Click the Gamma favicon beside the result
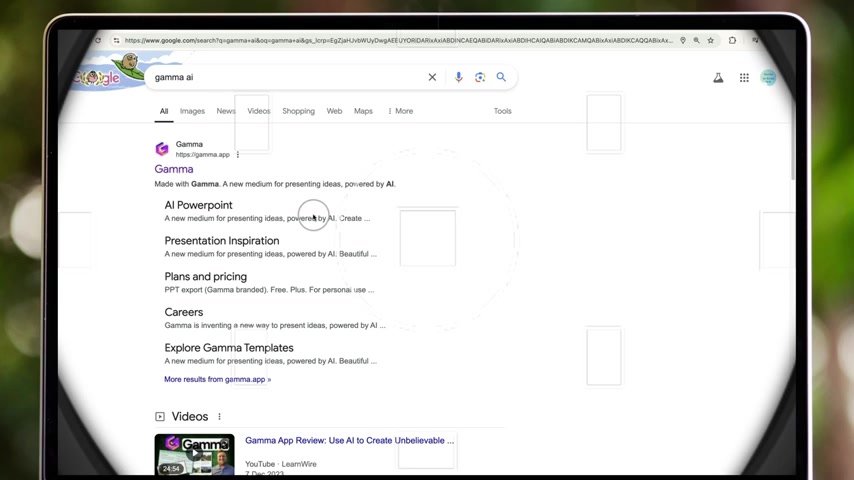The image size is (854, 480). [162, 149]
